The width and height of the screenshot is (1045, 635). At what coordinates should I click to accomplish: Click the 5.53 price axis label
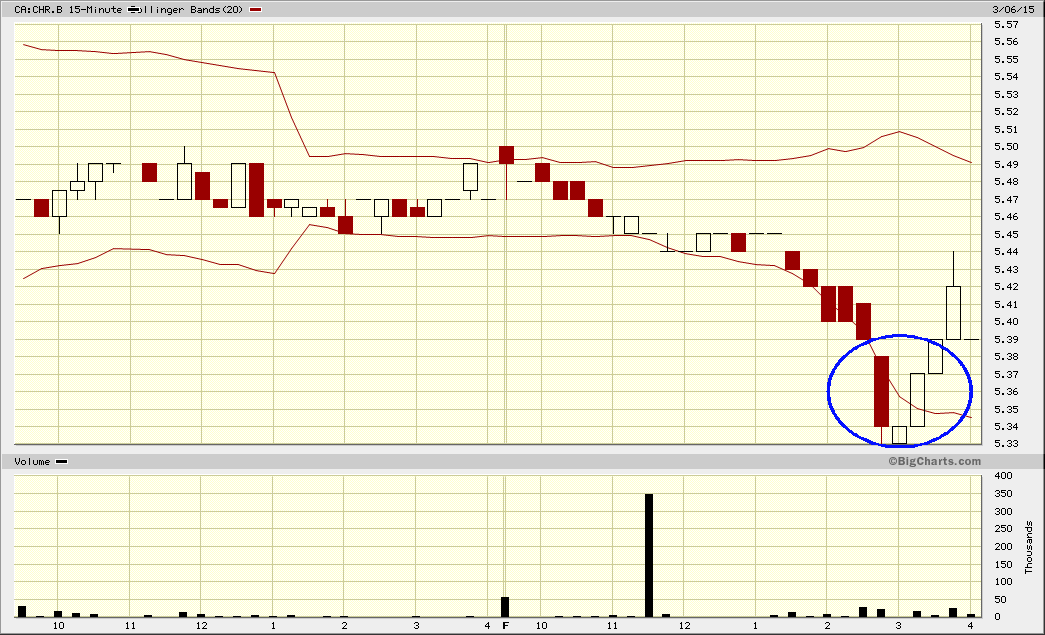tap(1006, 95)
